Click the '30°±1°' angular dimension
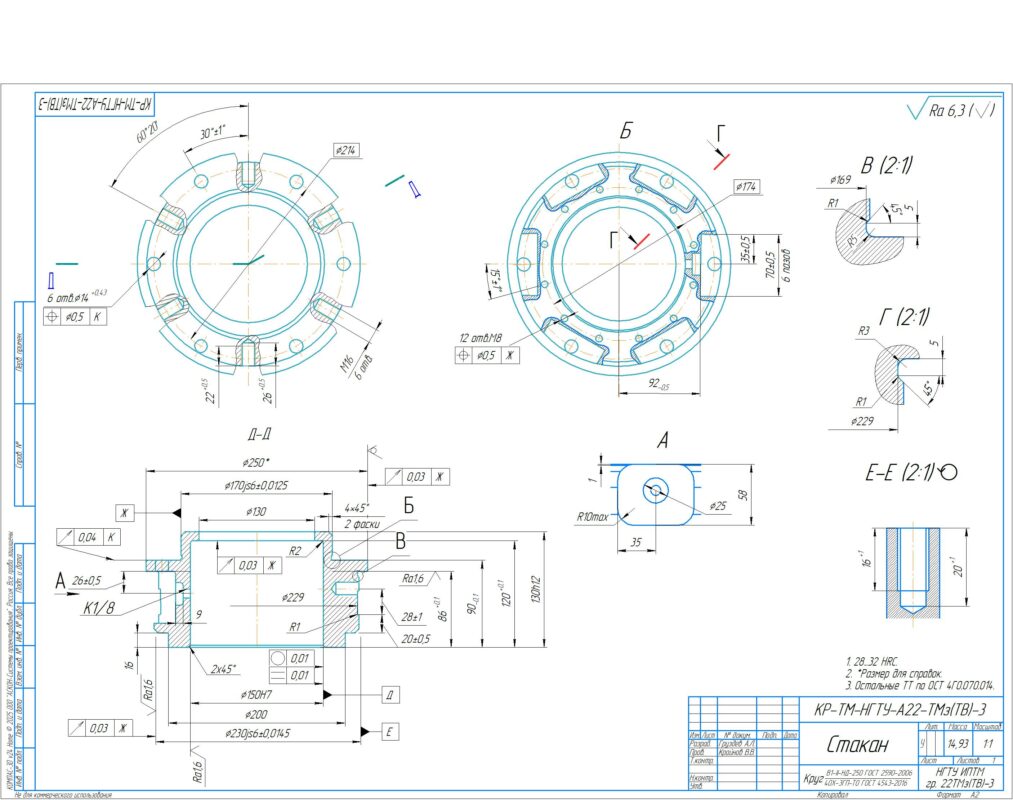The width and height of the screenshot is (1013, 800). point(213,132)
